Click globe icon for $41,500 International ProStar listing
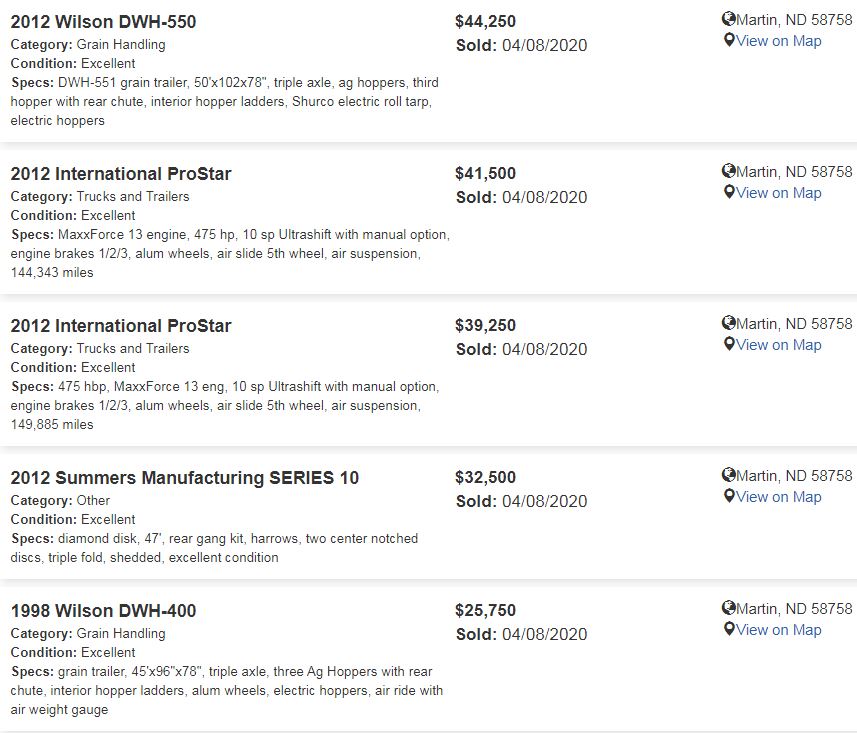 [729, 172]
